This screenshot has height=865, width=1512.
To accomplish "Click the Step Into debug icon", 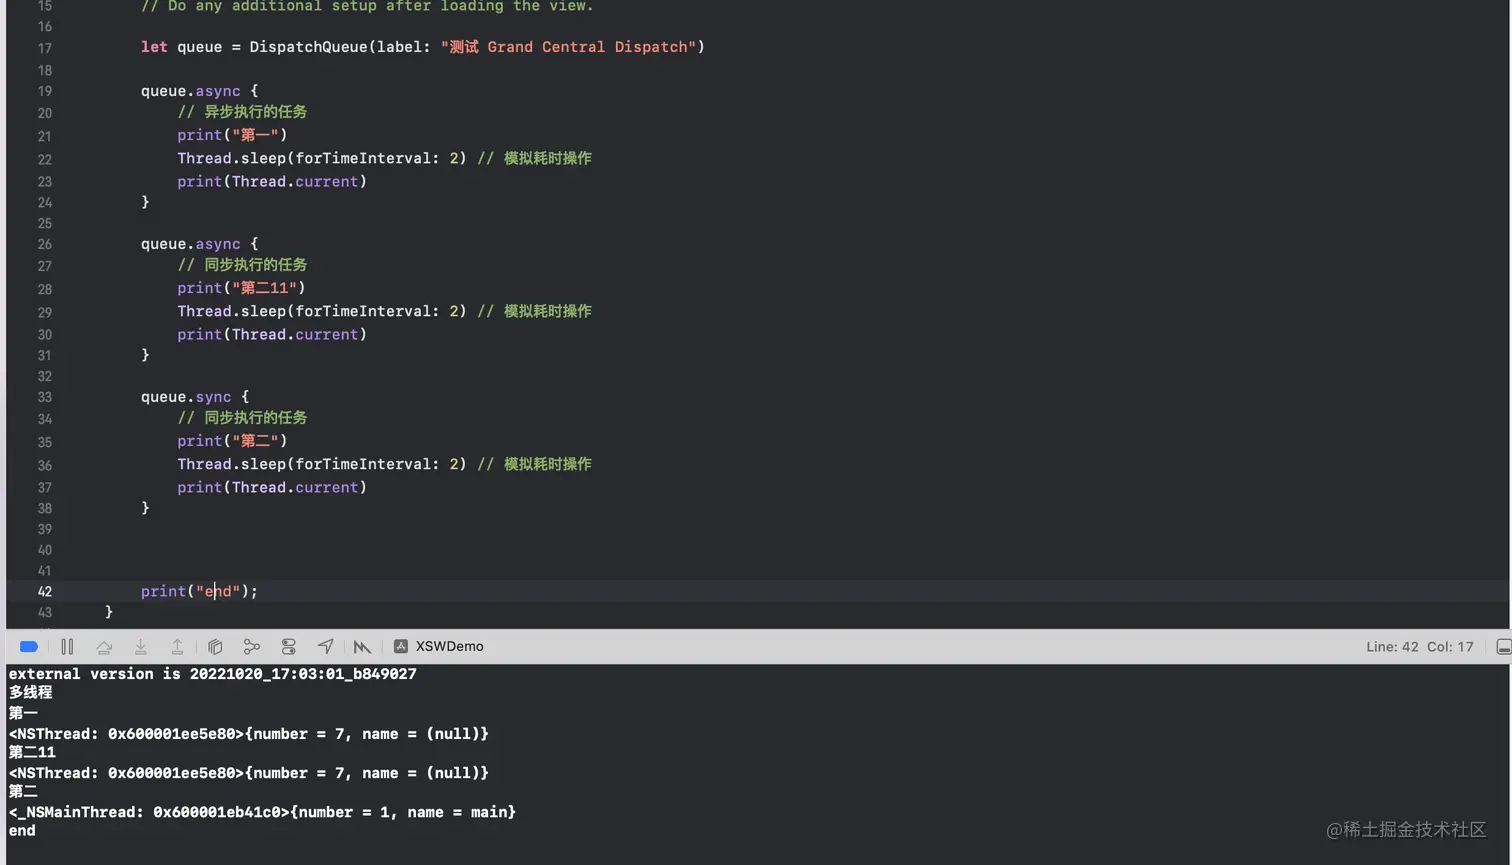I will tap(141, 647).
